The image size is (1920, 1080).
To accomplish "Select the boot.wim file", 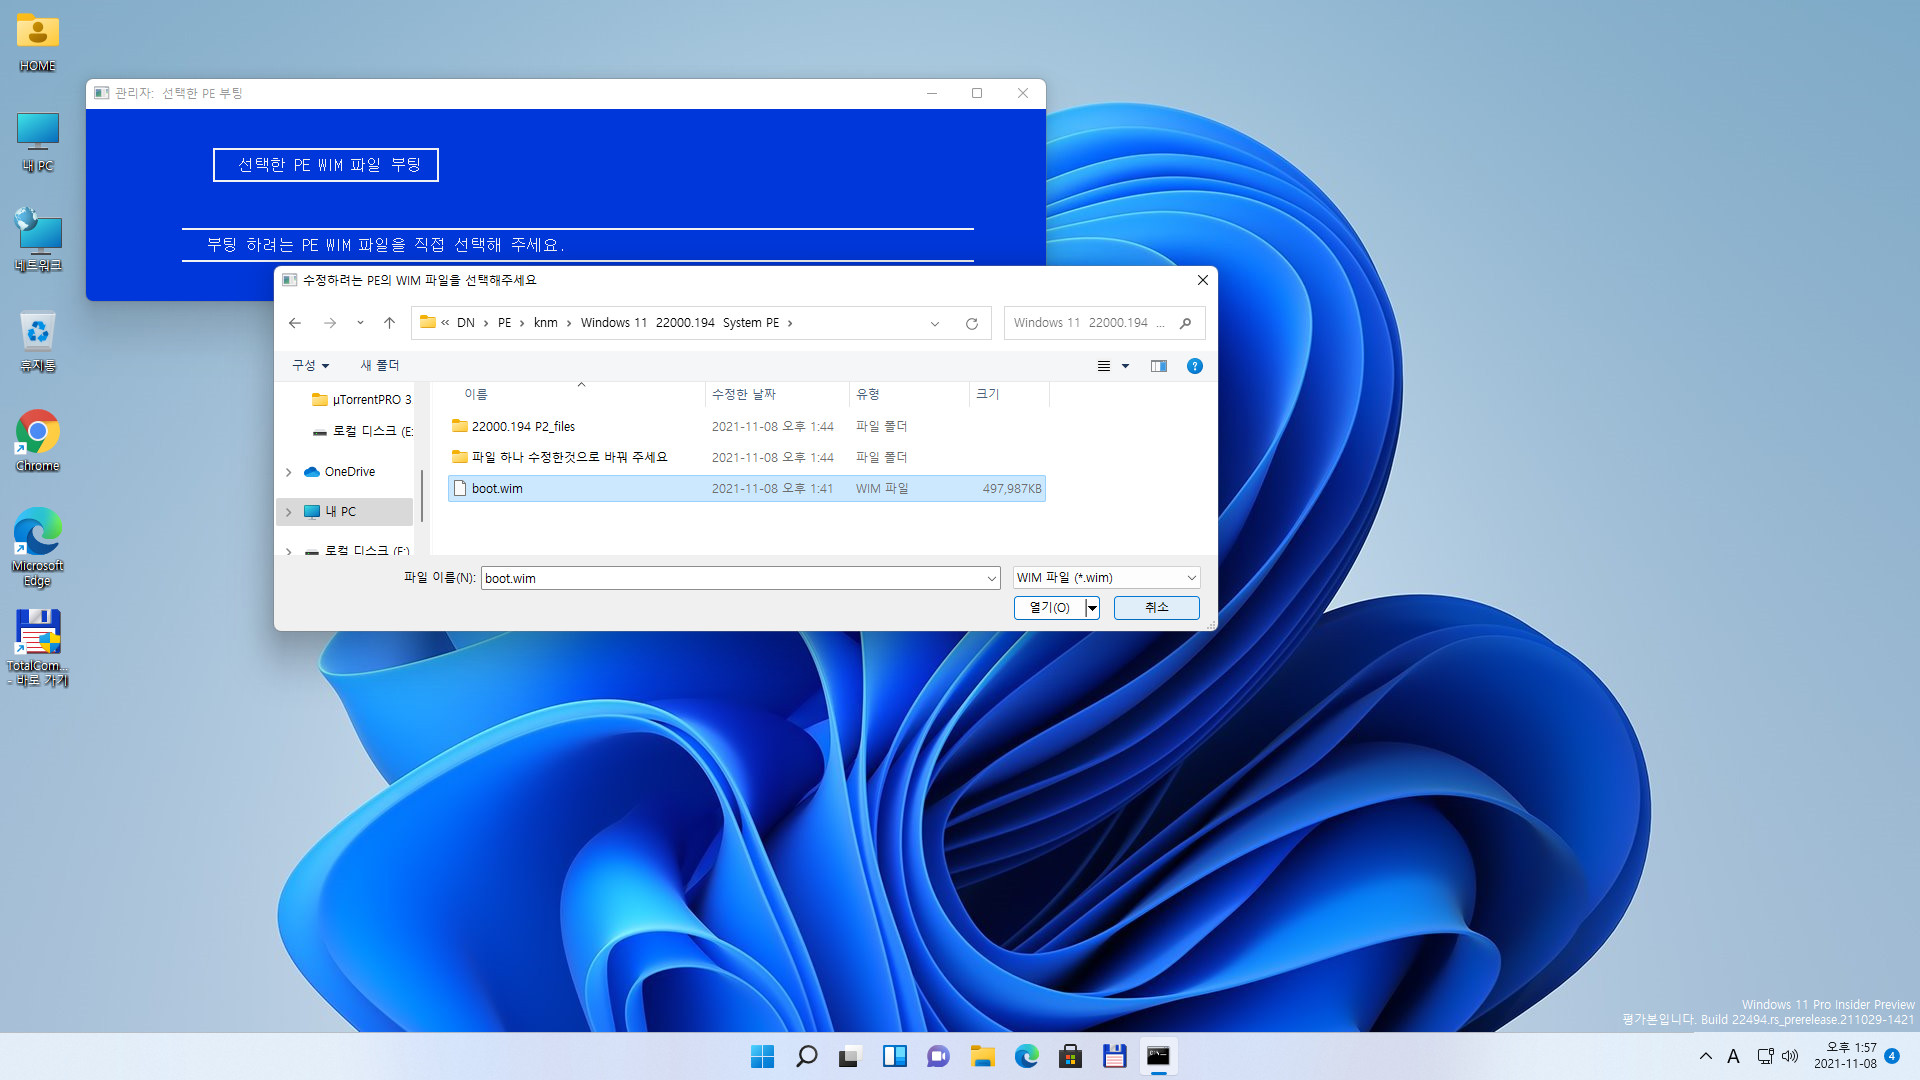I will 747,489.
